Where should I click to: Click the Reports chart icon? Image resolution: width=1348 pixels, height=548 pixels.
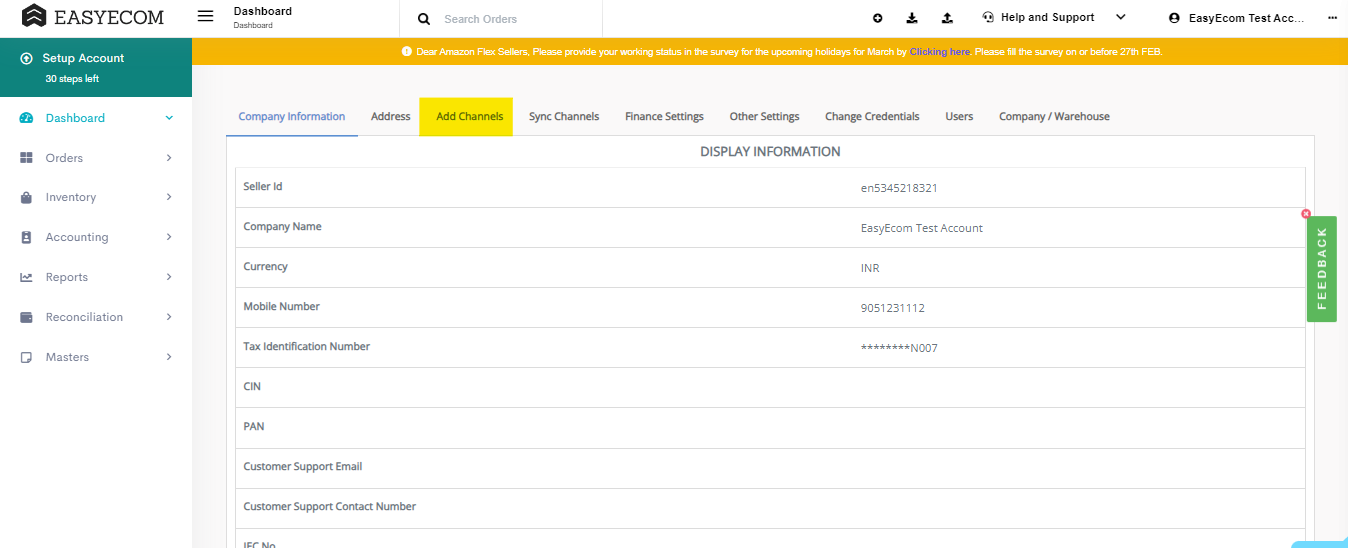point(26,277)
